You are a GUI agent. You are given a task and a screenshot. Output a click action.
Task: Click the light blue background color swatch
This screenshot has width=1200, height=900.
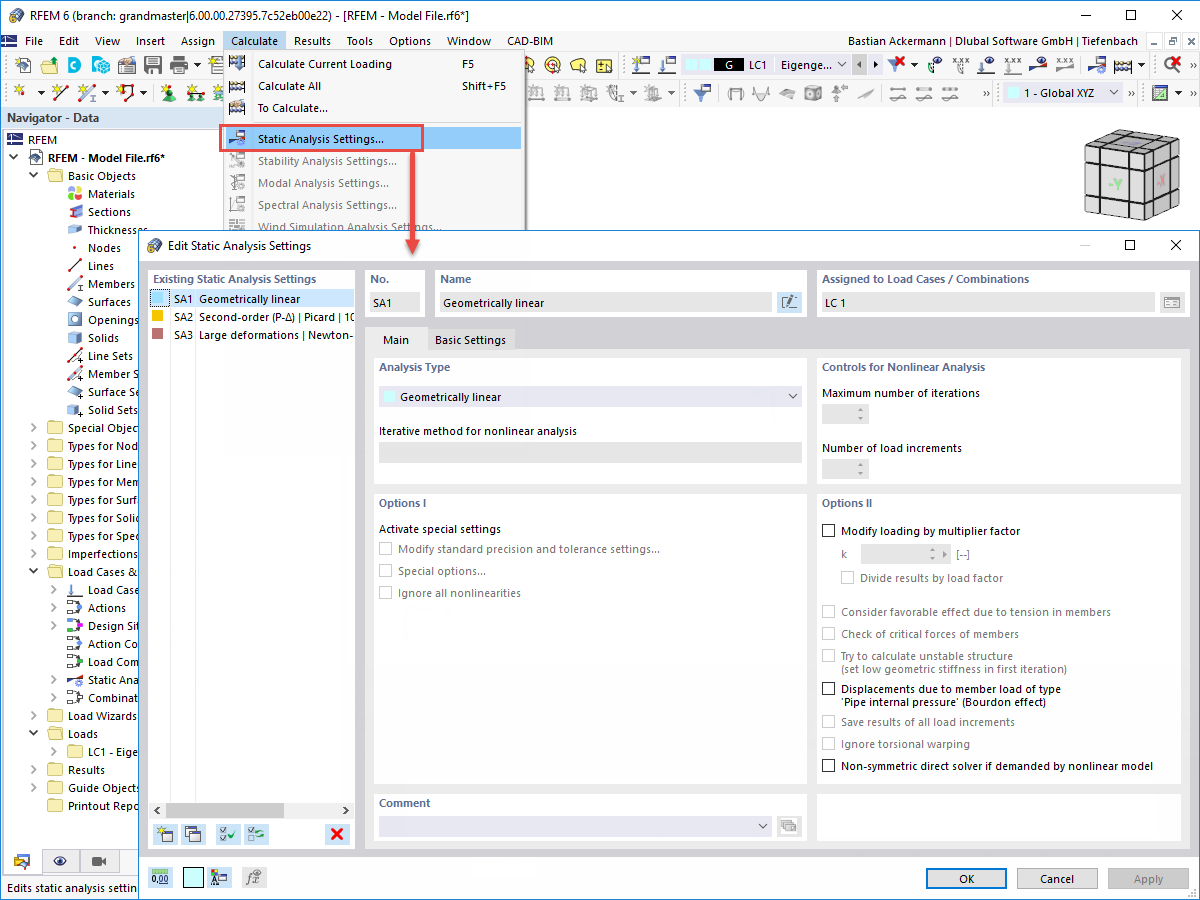(x=194, y=877)
